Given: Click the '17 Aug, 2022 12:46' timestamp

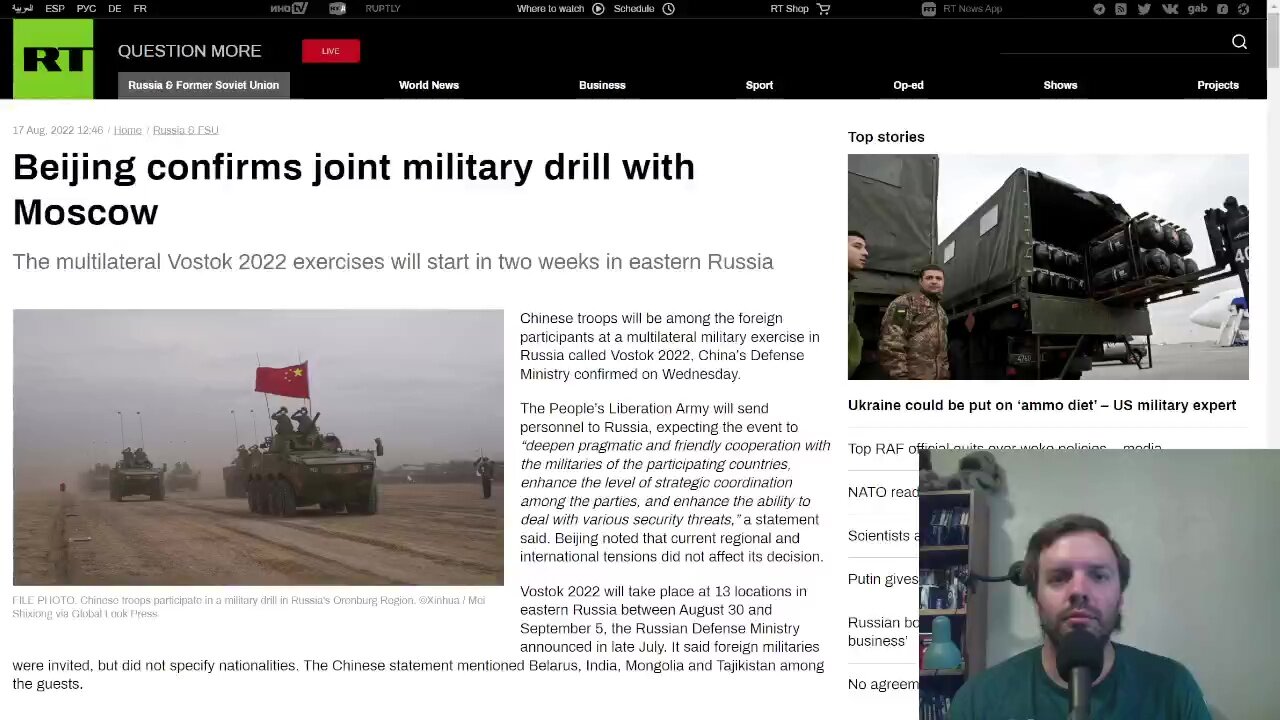Looking at the screenshot, I should click(x=58, y=130).
